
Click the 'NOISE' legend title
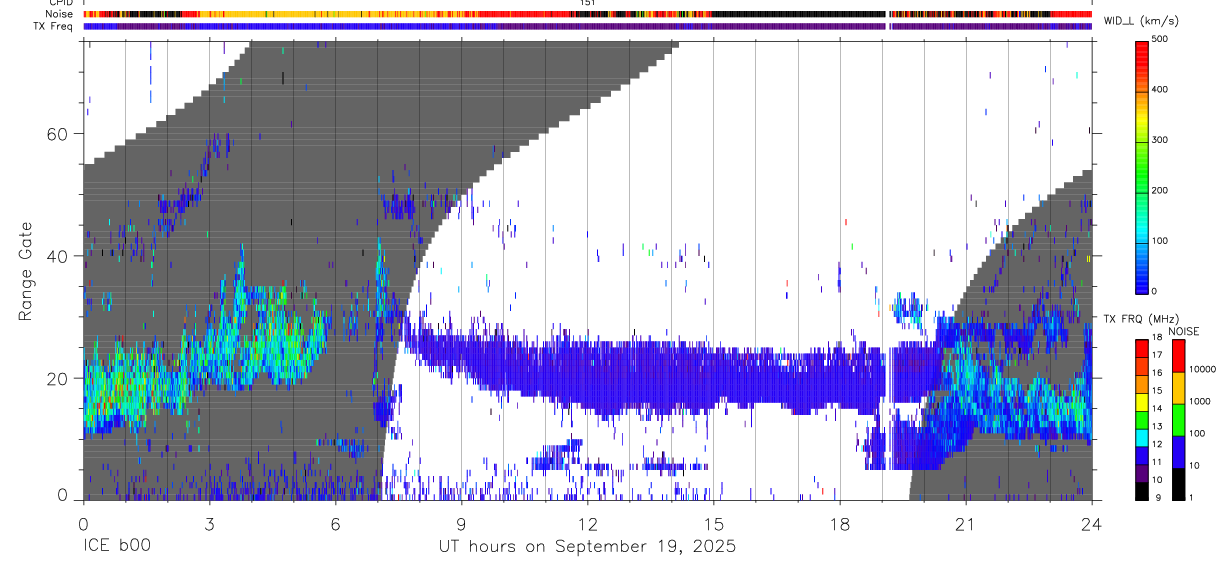click(x=1185, y=331)
